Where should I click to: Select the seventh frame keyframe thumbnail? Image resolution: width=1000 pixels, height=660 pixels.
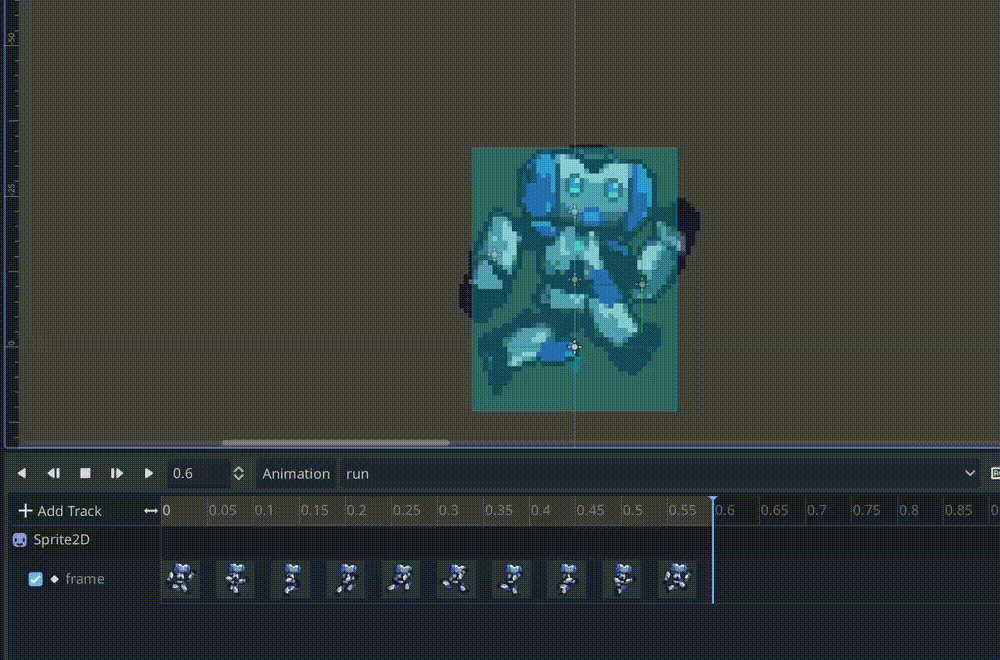512,579
